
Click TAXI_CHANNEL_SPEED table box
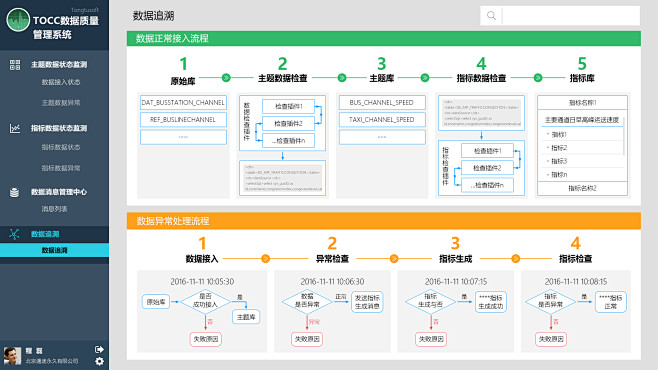[382, 120]
